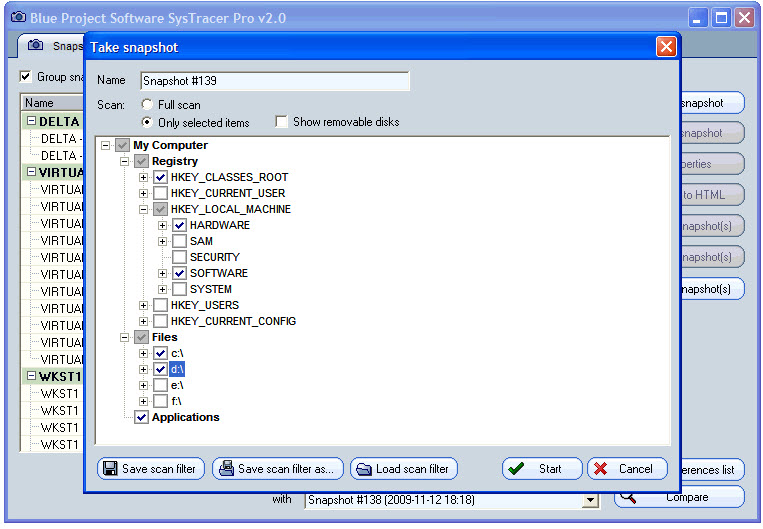The image size is (763, 529).
Task: Uncheck the Applications checkbox
Action: click(x=142, y=418)
